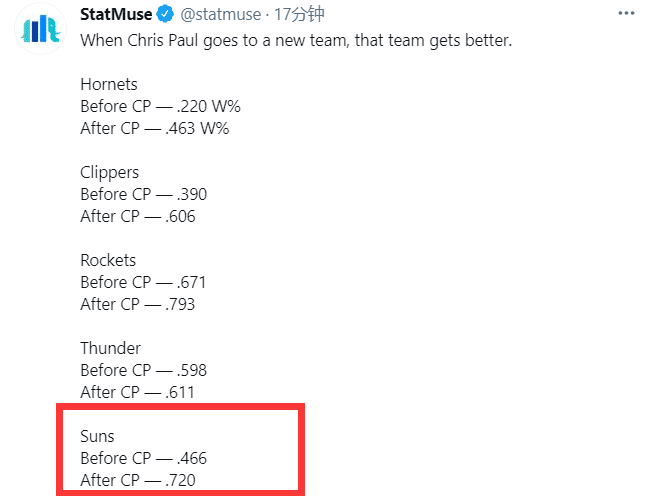The image size is (652, 496).
Task: Click the Suns team heading
Action: click(x=98, y=436)
